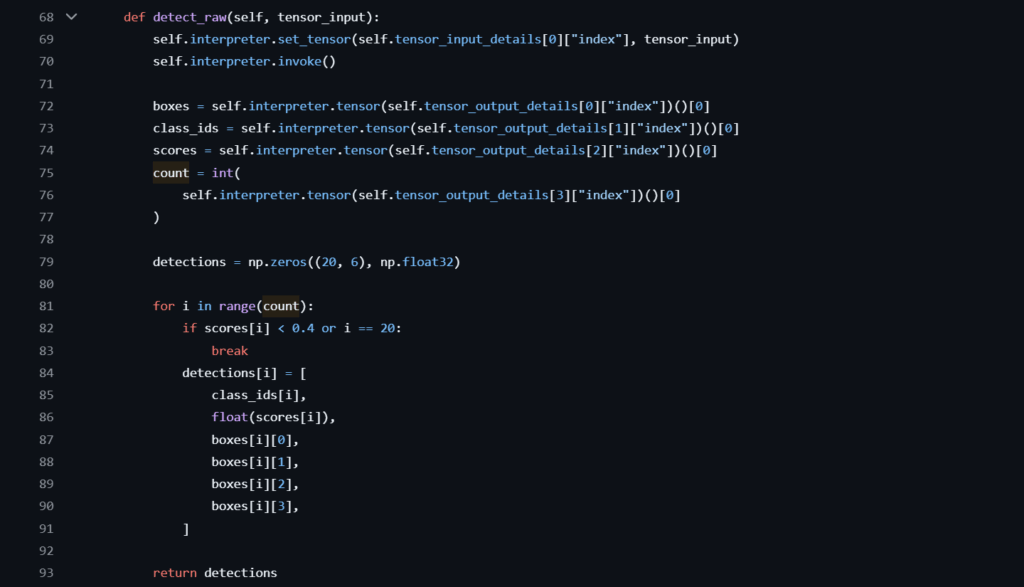Click float(scores[i]) on line 86

pos(272,417)
